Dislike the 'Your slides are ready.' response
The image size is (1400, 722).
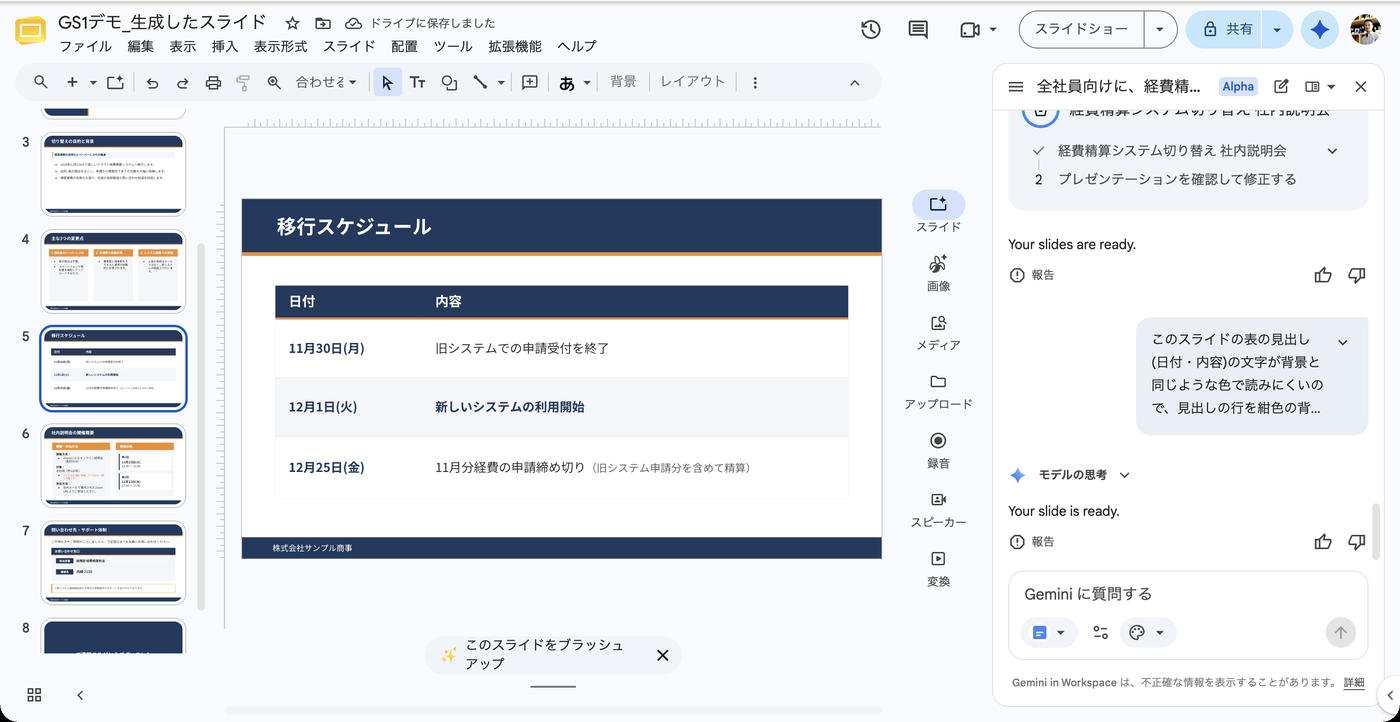[1357, 275]
